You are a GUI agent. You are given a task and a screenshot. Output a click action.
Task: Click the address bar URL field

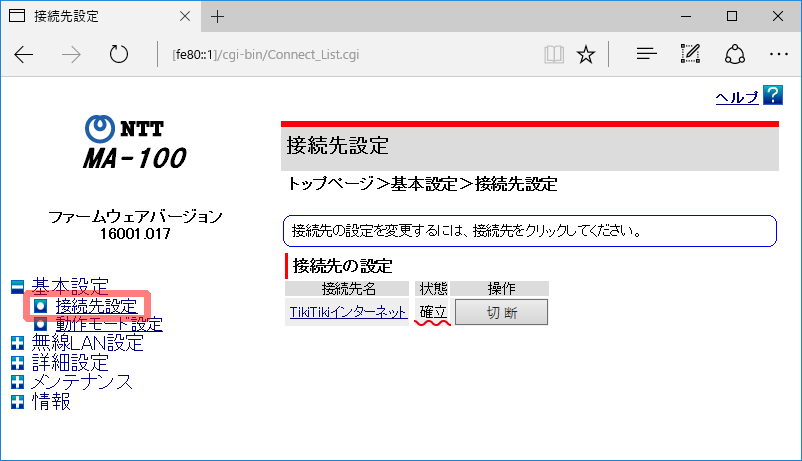pyautogui.click(x=340, y=54)
